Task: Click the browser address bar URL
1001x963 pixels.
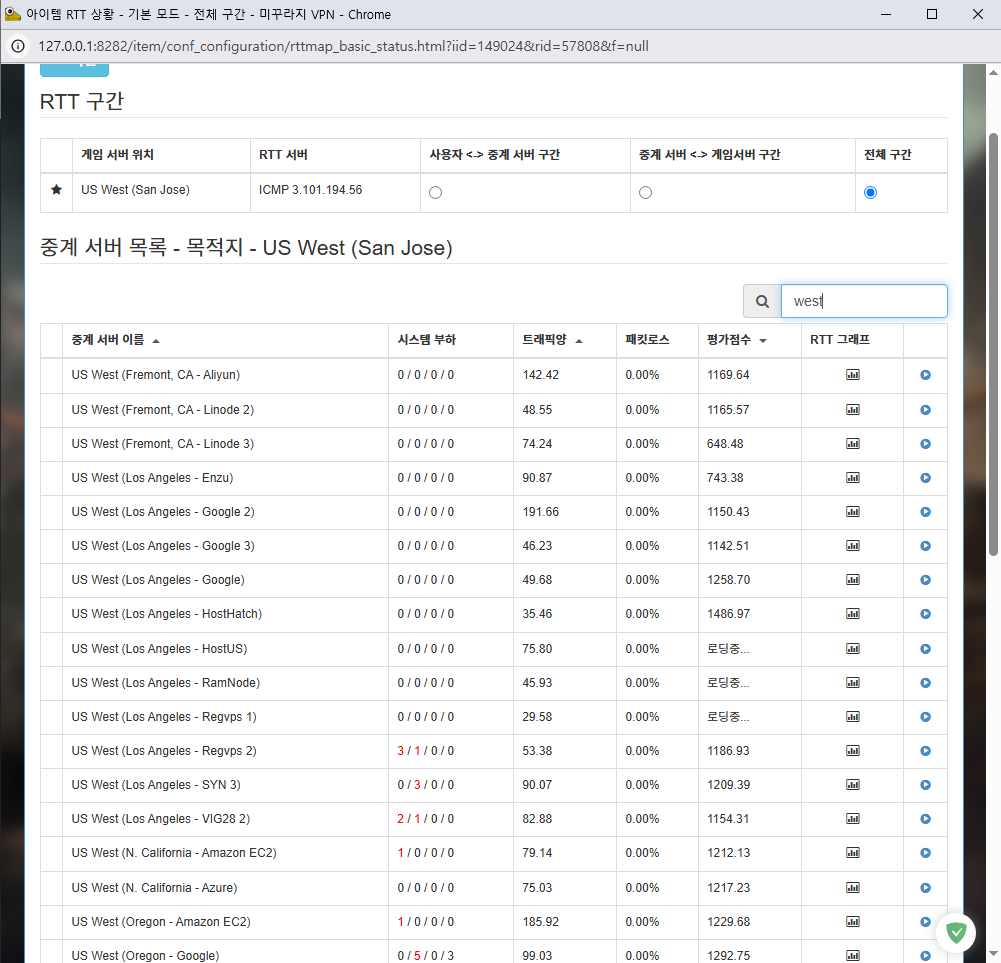Action: (343, 46)
